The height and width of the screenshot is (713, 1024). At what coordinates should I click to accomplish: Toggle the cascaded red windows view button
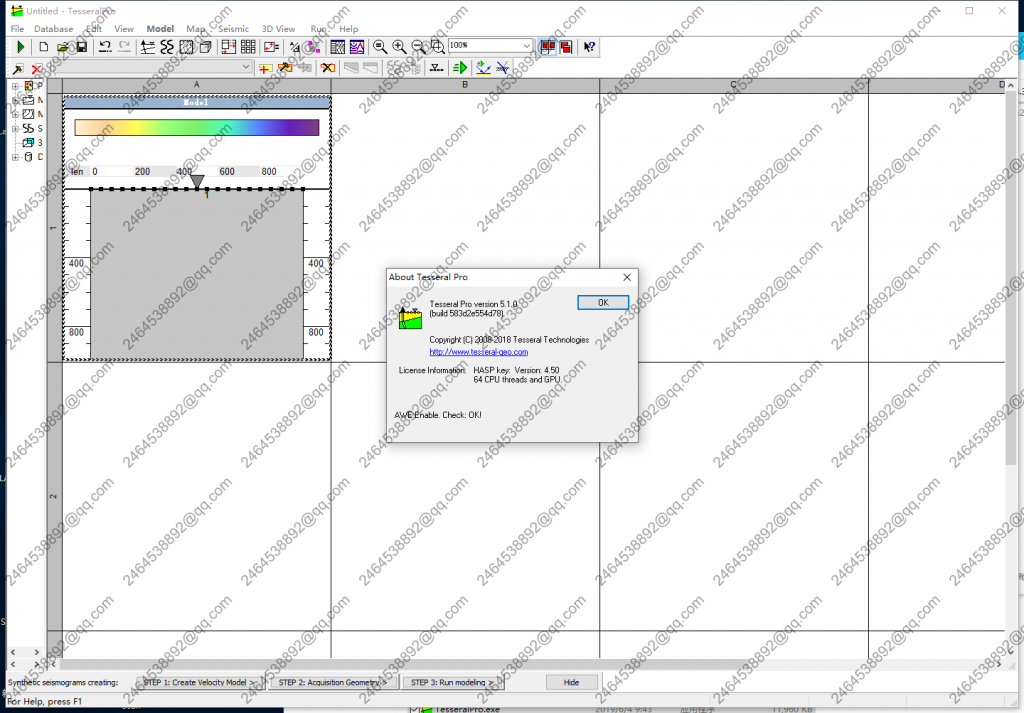(566, 47)
